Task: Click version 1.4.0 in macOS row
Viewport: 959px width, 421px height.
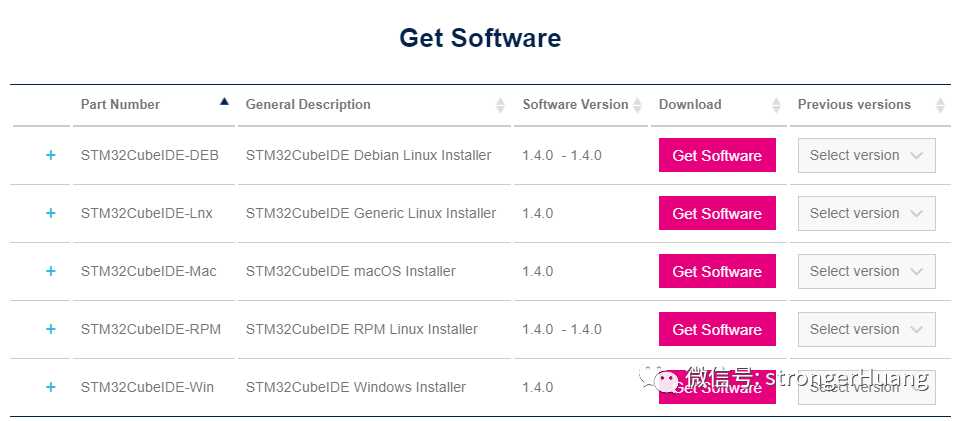Action: (538, 271)
